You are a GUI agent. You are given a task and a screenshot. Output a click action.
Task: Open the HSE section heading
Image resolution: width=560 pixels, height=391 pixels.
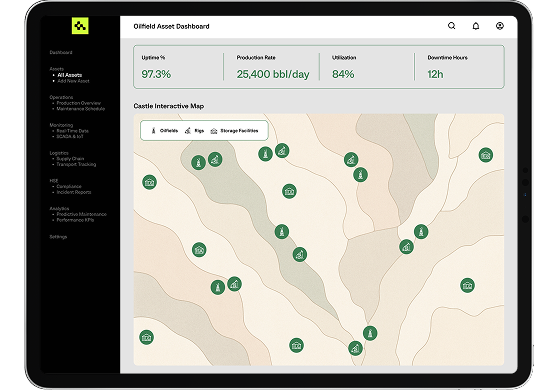point(54,181)
